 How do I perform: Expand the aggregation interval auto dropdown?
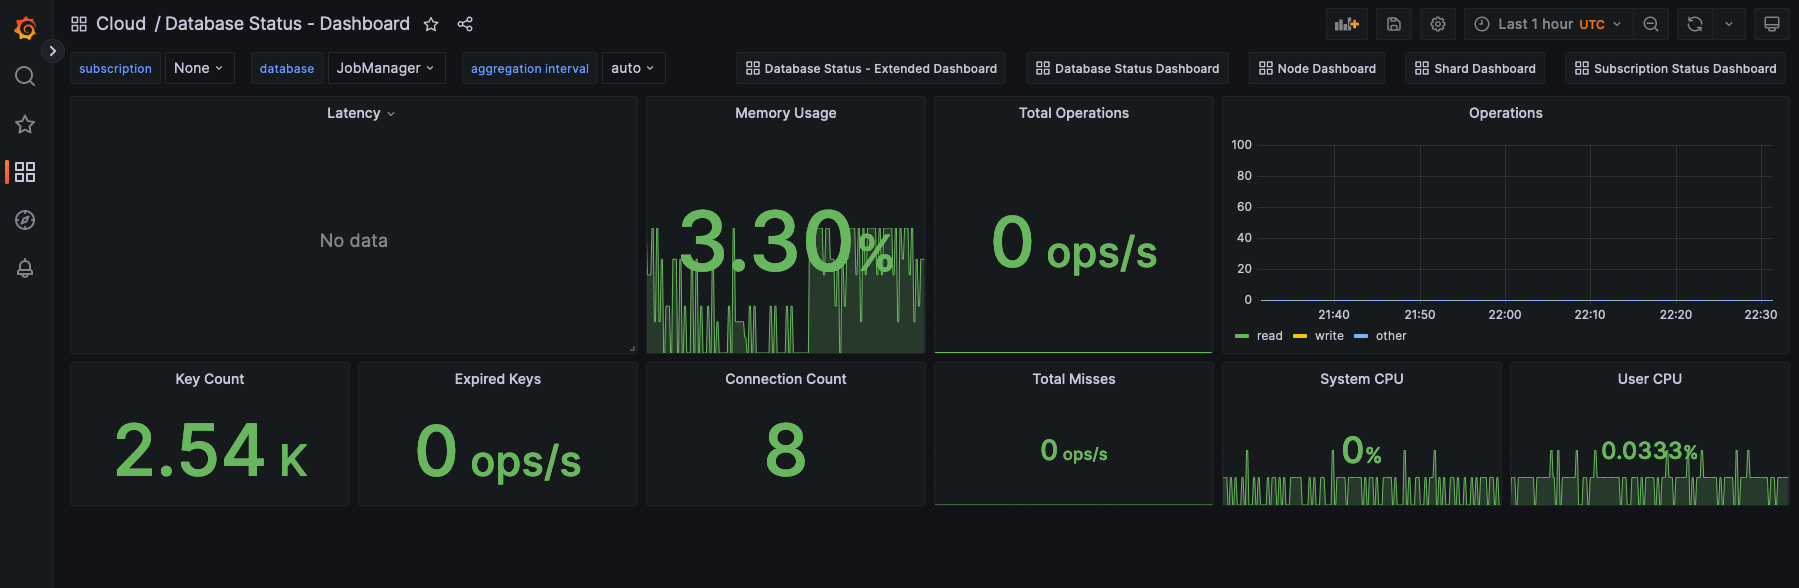[633, 68]
